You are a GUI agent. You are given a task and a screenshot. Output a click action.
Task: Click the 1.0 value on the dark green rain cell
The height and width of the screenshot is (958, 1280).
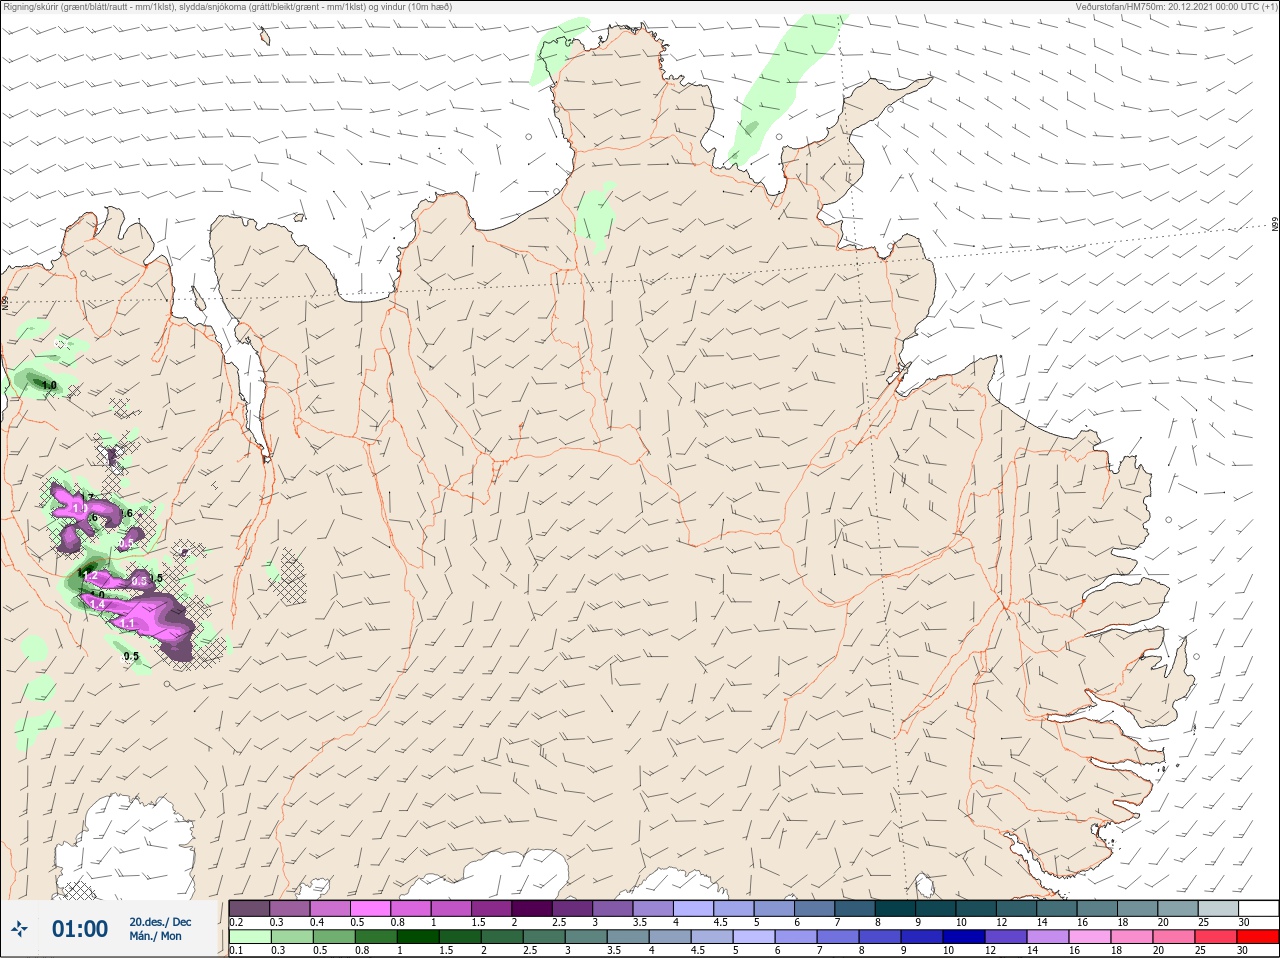[x=49, y=385]
